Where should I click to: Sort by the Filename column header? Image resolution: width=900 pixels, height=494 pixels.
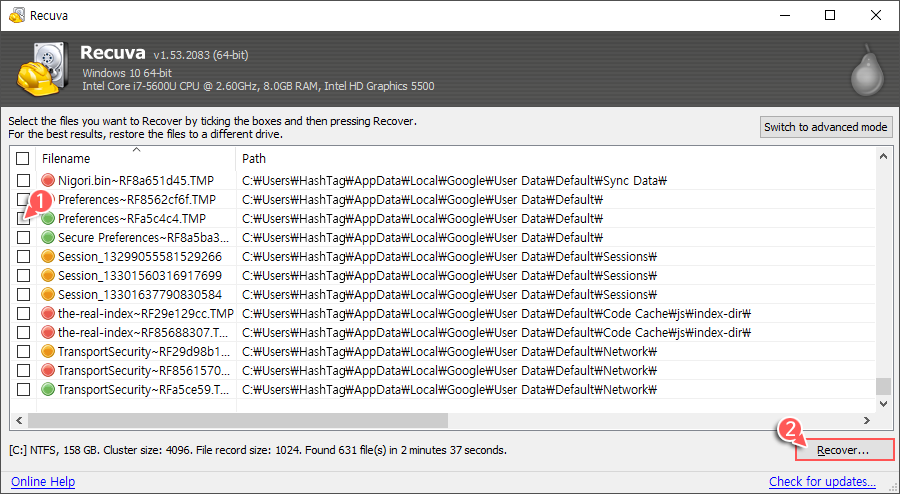tap(136, 158)
